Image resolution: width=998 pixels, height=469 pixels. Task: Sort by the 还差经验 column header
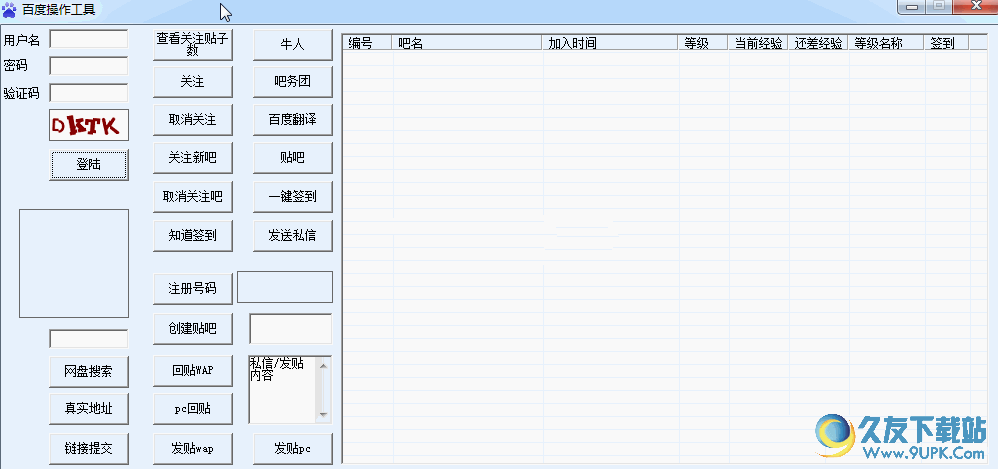point(818,43)
